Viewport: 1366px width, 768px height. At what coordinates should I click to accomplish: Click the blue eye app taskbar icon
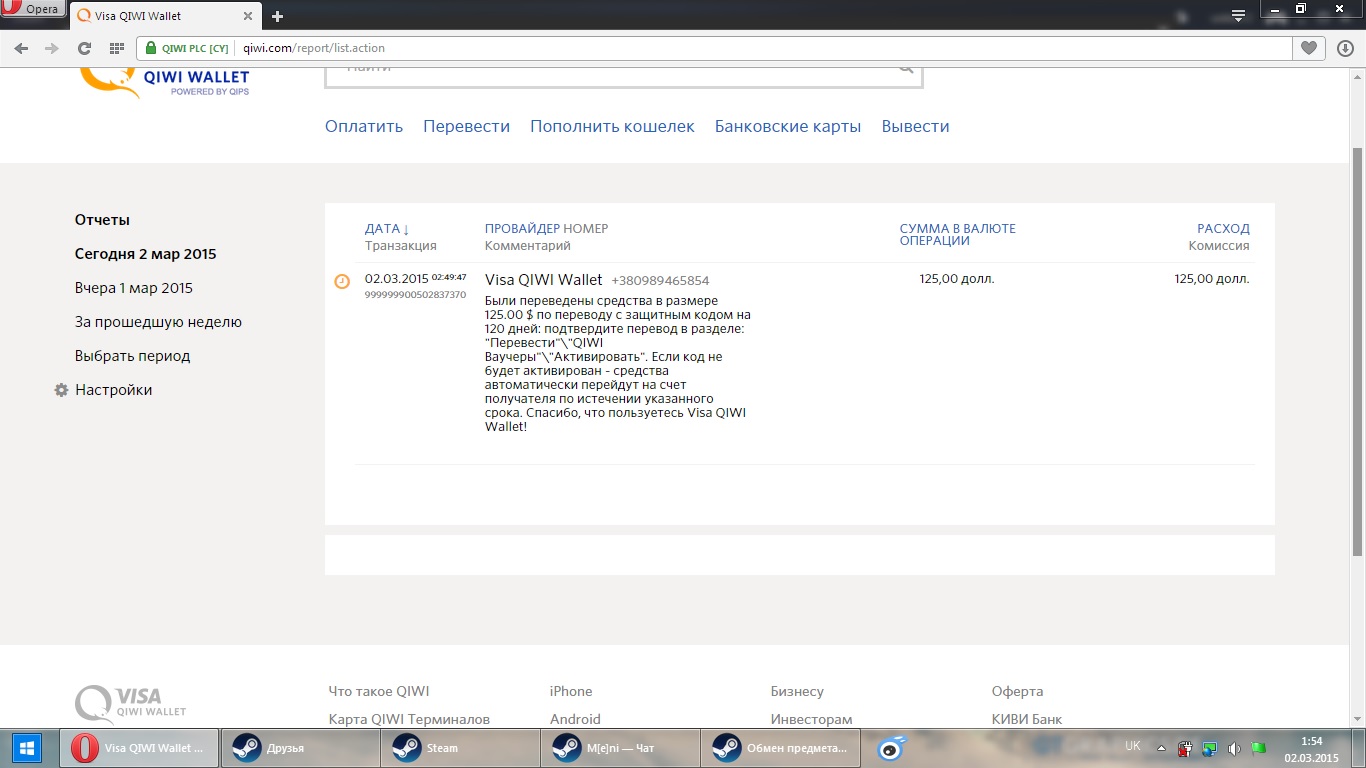[891, 748]
